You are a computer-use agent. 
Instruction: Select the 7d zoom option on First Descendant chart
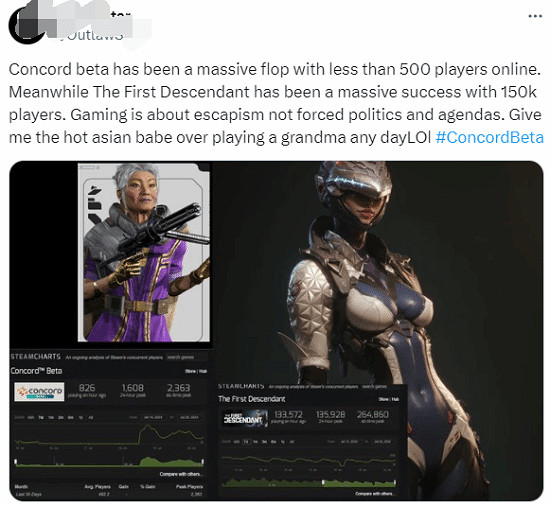click(x=246, y=442)
